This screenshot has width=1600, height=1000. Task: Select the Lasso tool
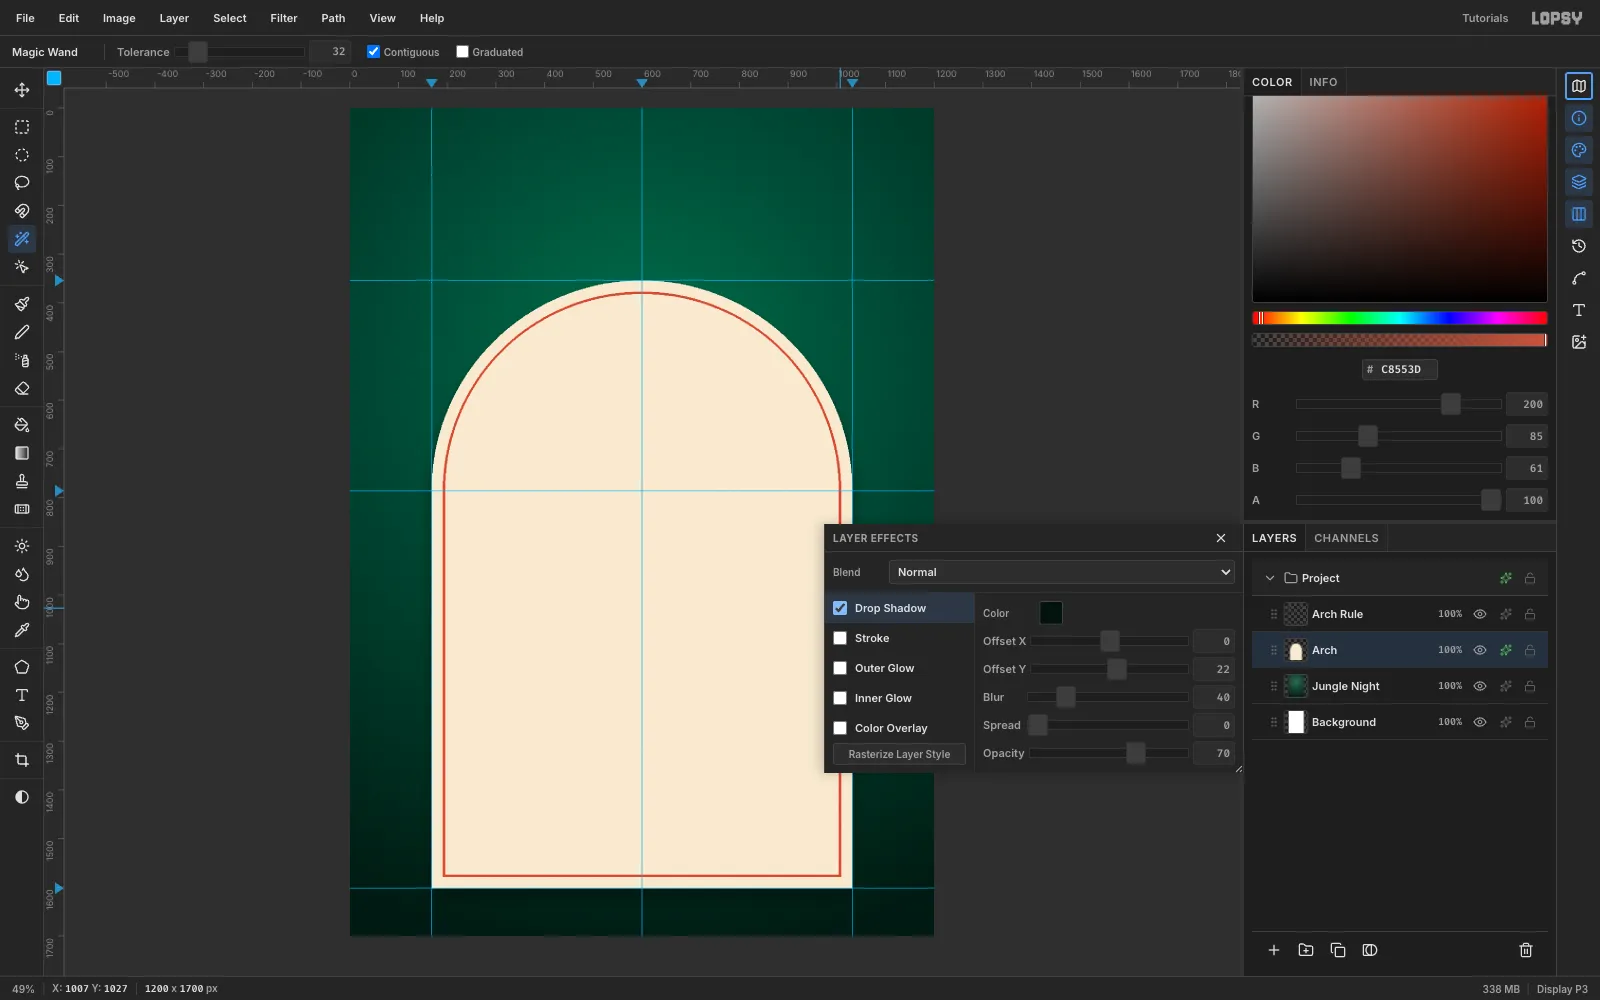tap(22, 183)
